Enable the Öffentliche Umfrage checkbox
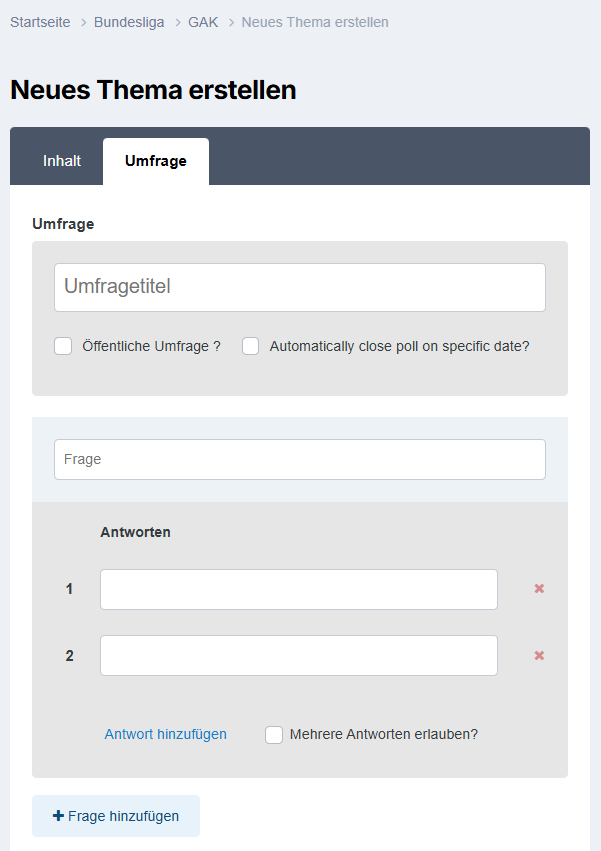The width and height of the screenshot is (601, 851). coord(63,346)
